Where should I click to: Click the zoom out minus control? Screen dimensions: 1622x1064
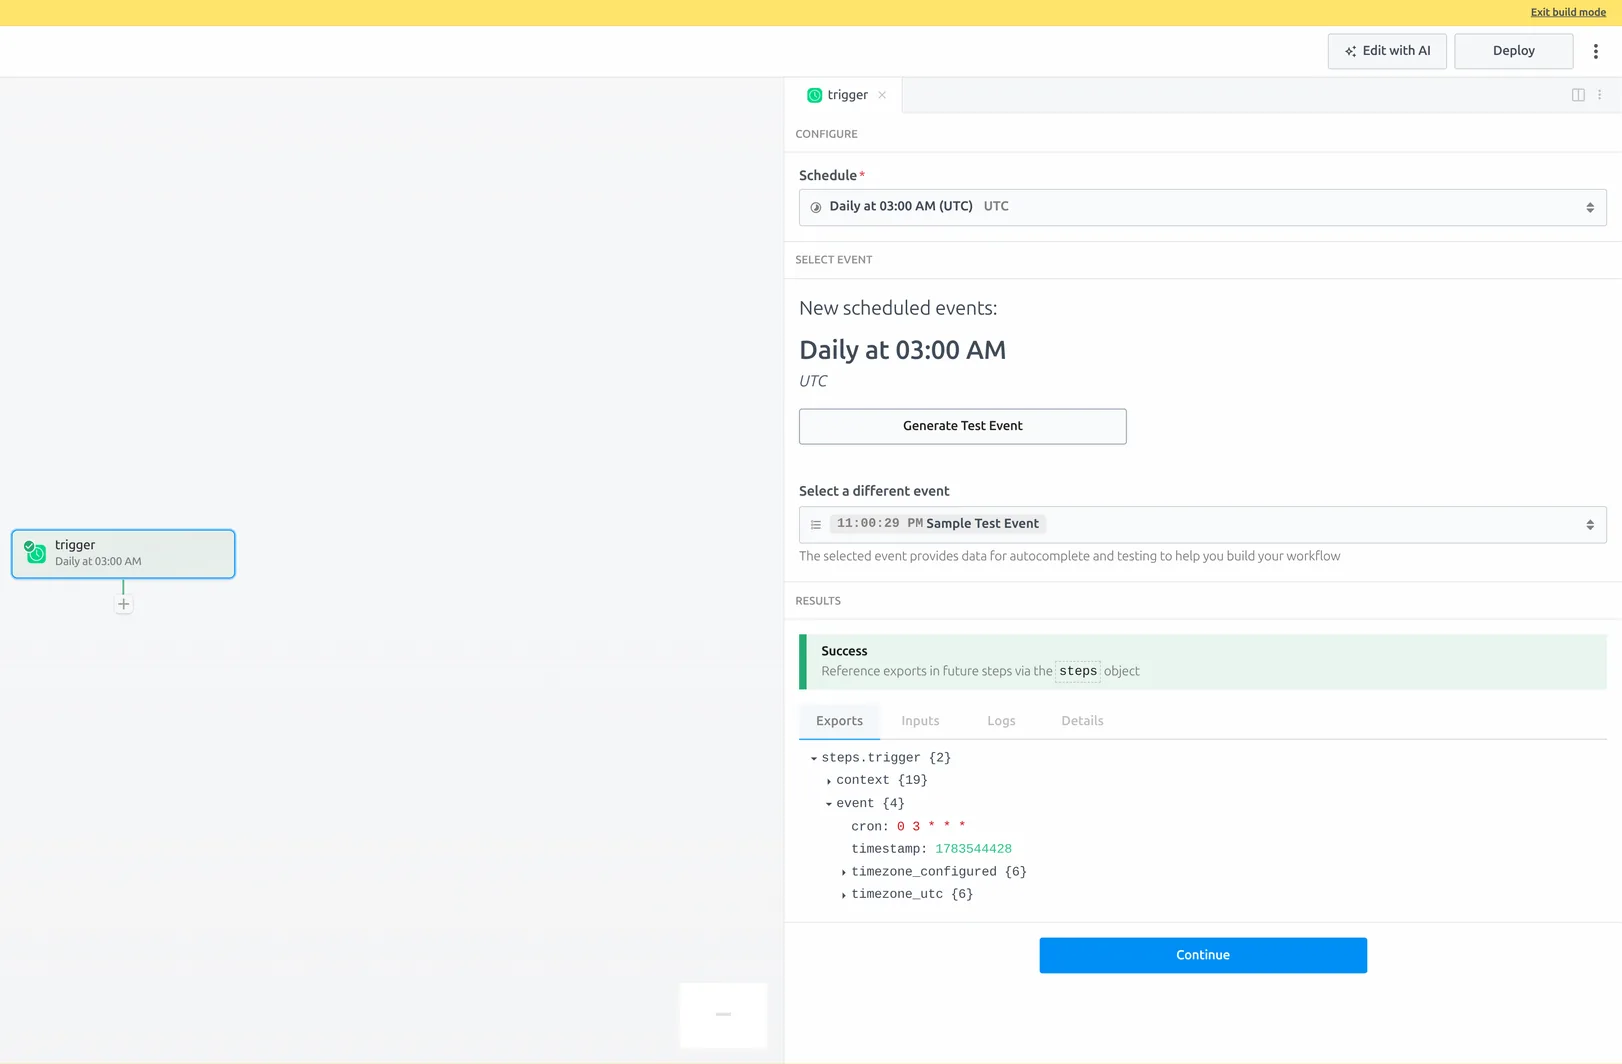pos(723,1015)
